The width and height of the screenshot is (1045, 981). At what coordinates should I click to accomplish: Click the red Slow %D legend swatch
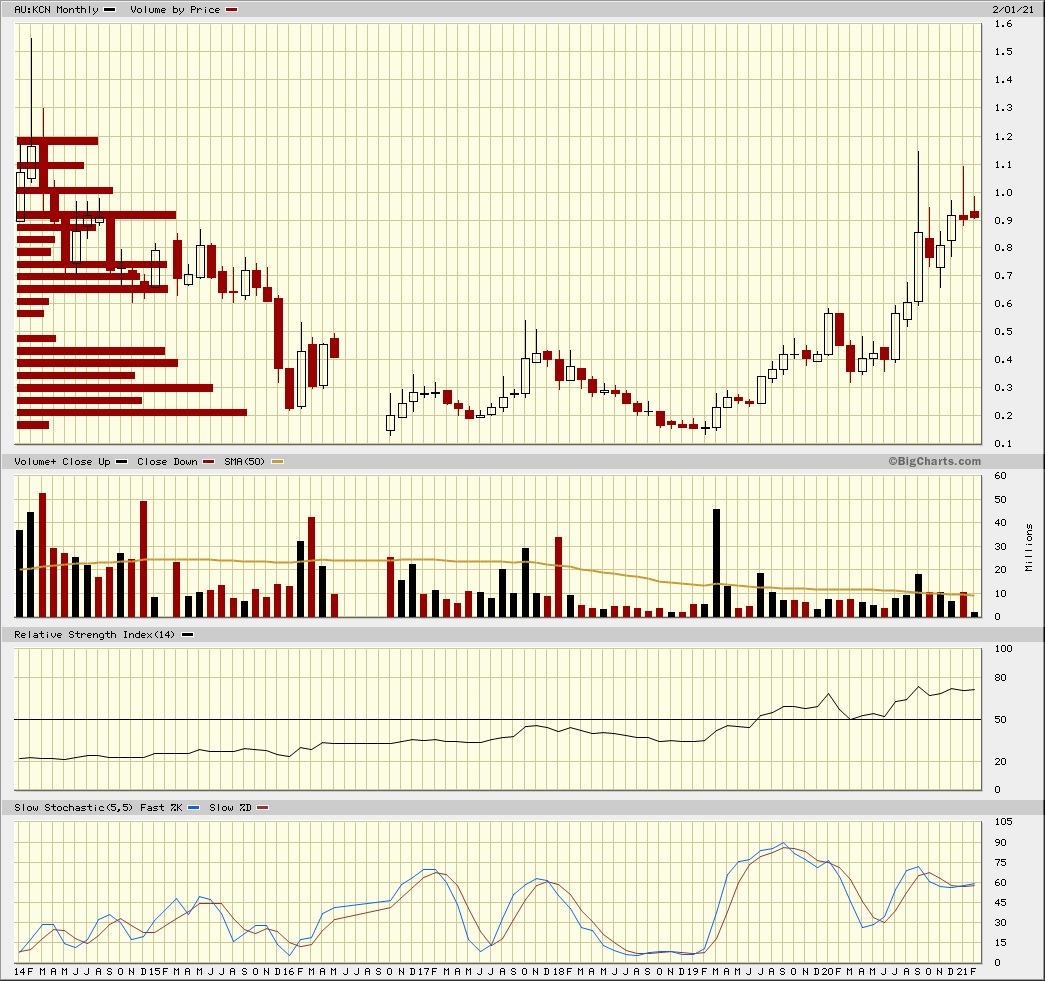tap(264, 807)
